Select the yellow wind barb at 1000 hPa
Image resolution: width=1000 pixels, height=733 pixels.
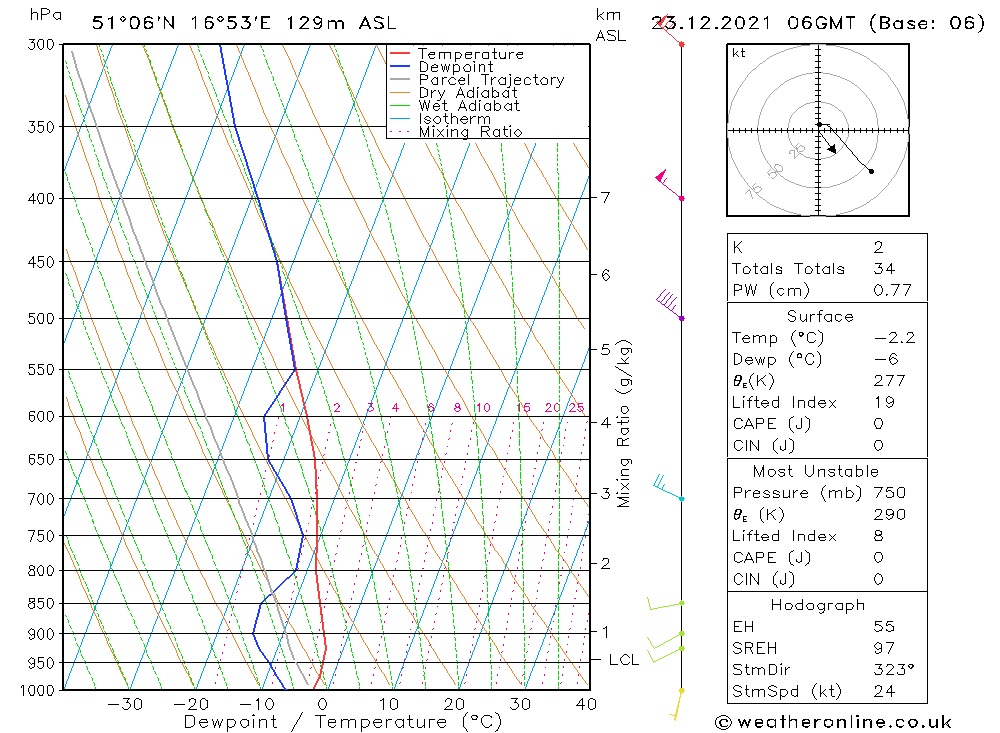(x=677, y=704)
